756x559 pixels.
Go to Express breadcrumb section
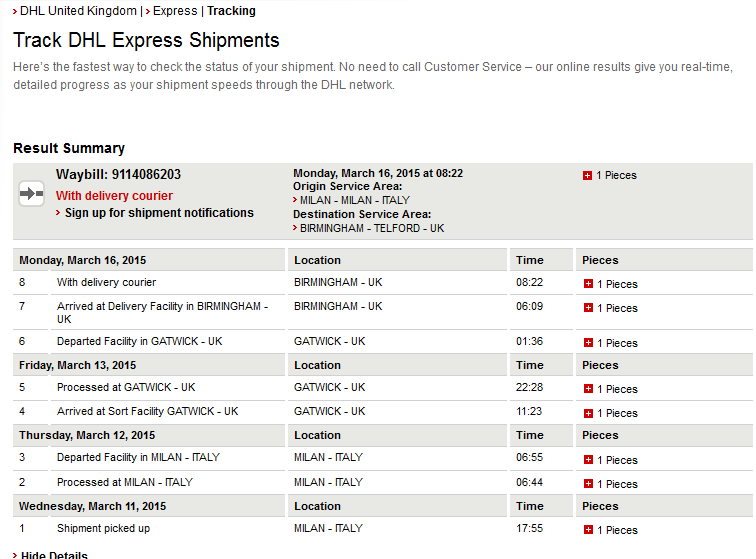click(174, 11)
